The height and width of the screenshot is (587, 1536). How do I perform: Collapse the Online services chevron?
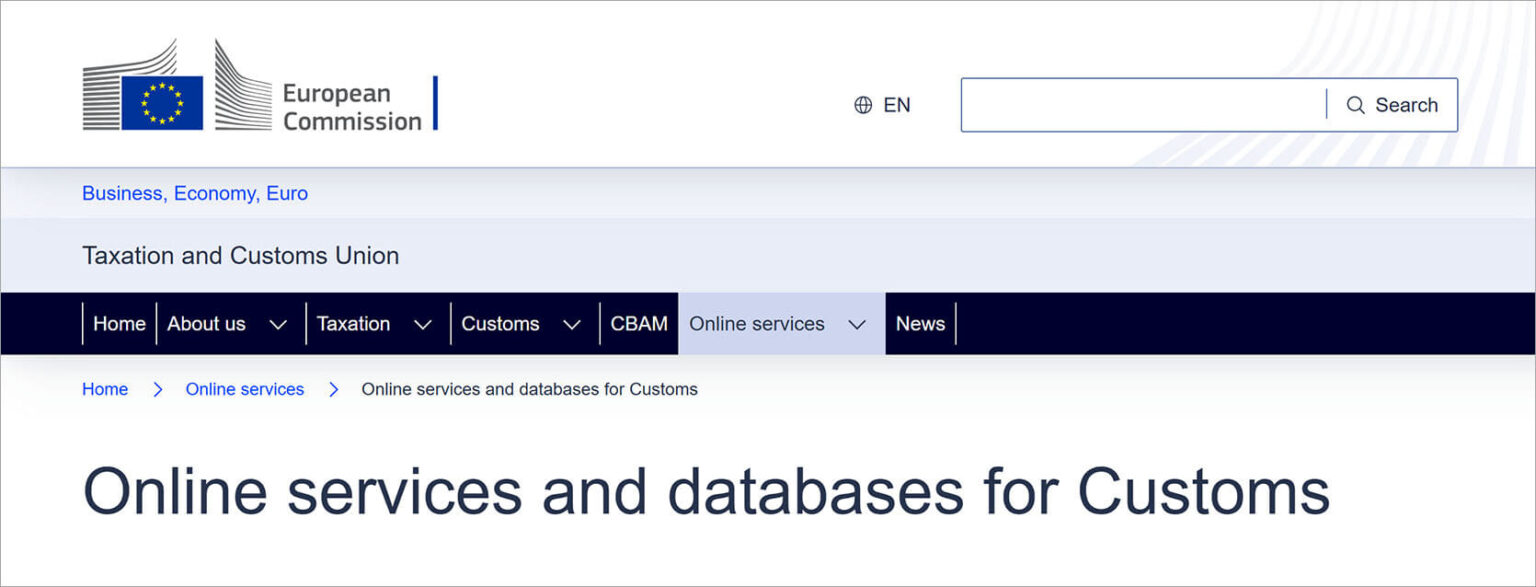(857, 324)
